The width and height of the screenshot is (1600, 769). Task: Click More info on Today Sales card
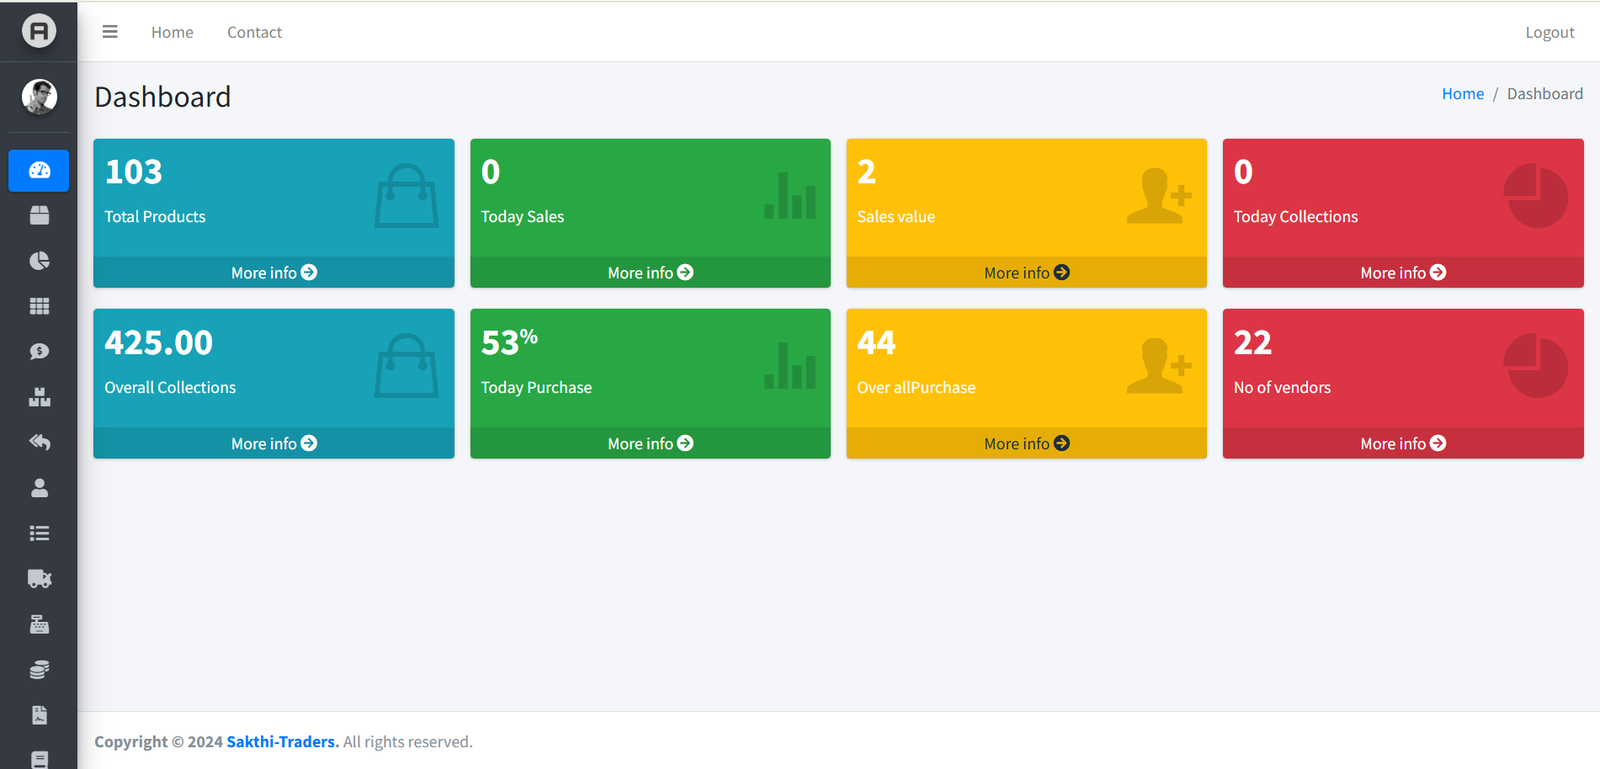click(x=650, y=272)
